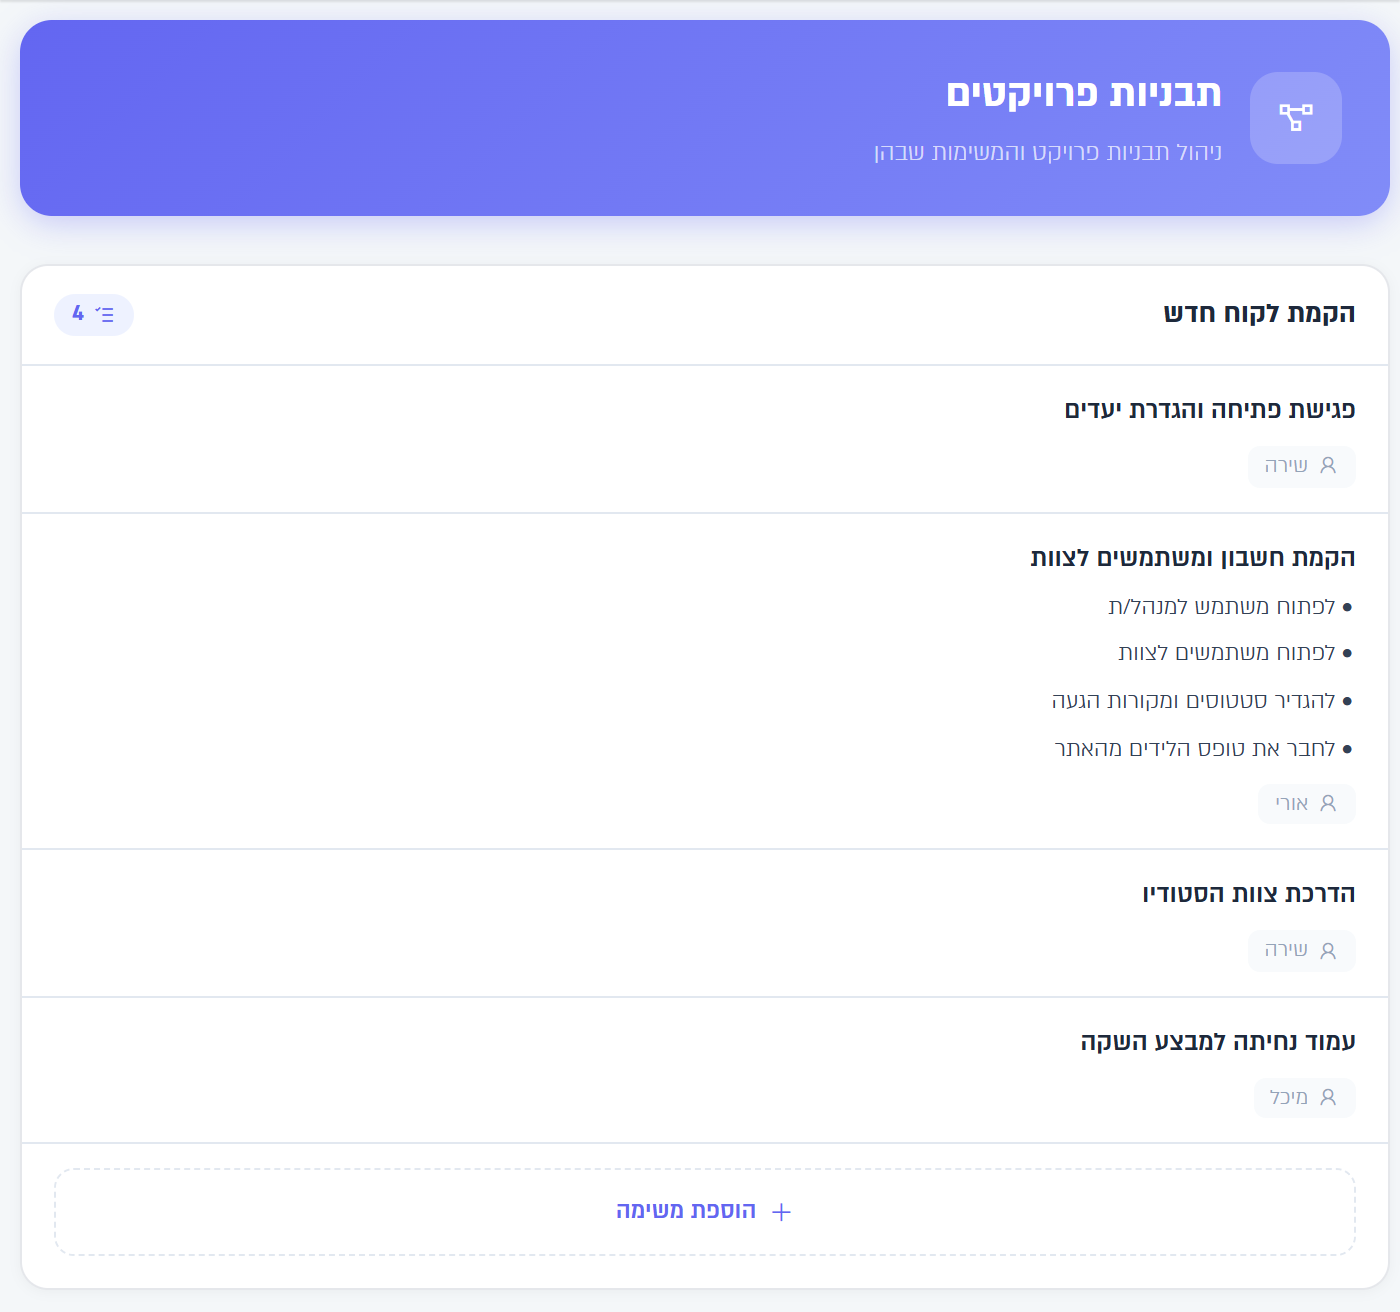Open the task הדרכת צוות הסטודיו
This screenshot has height=1312, width=1400.
click(x=1249, y=893)
